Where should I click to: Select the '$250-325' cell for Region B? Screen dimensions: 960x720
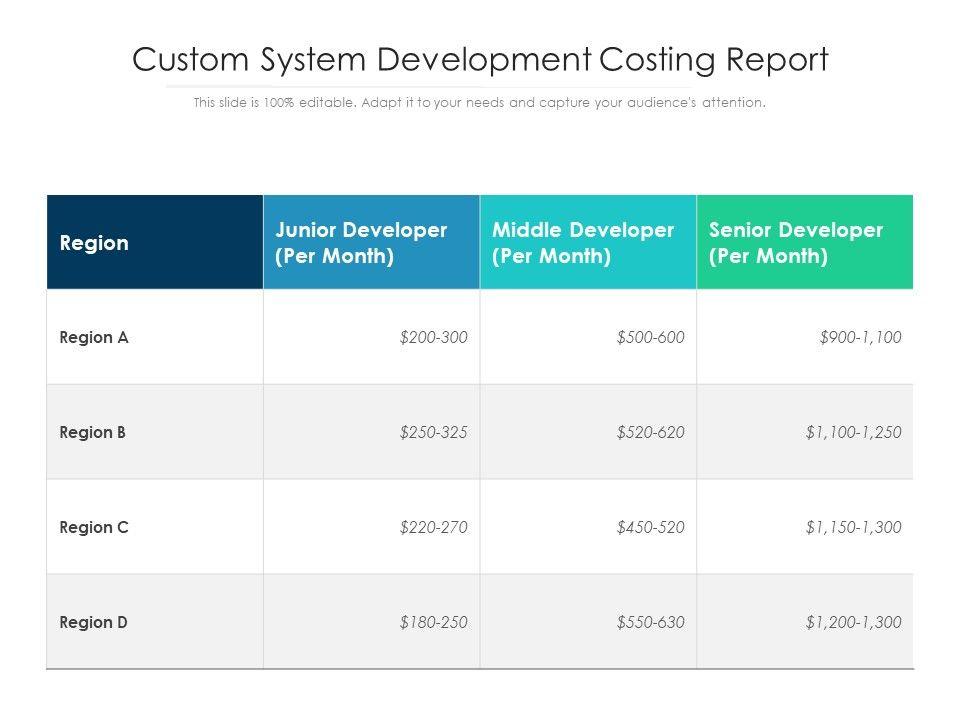433,433
